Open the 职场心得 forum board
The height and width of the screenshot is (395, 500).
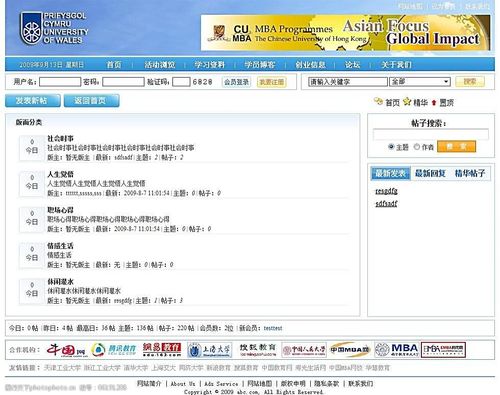coord(60,210)
